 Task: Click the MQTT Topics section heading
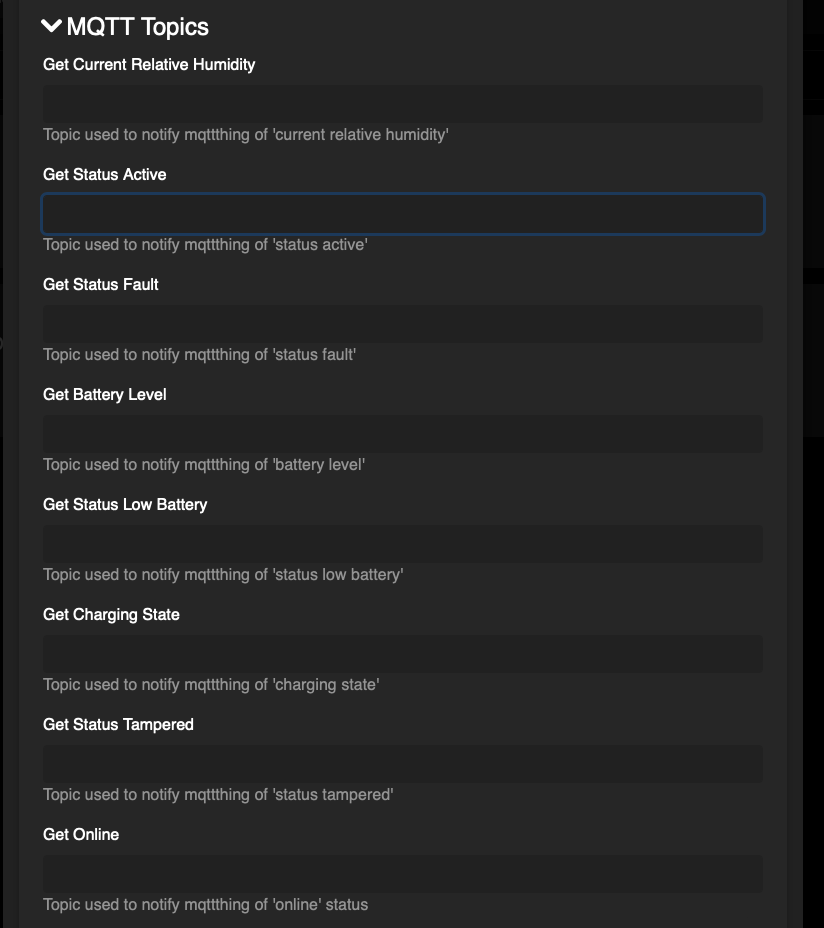(137, 27)
